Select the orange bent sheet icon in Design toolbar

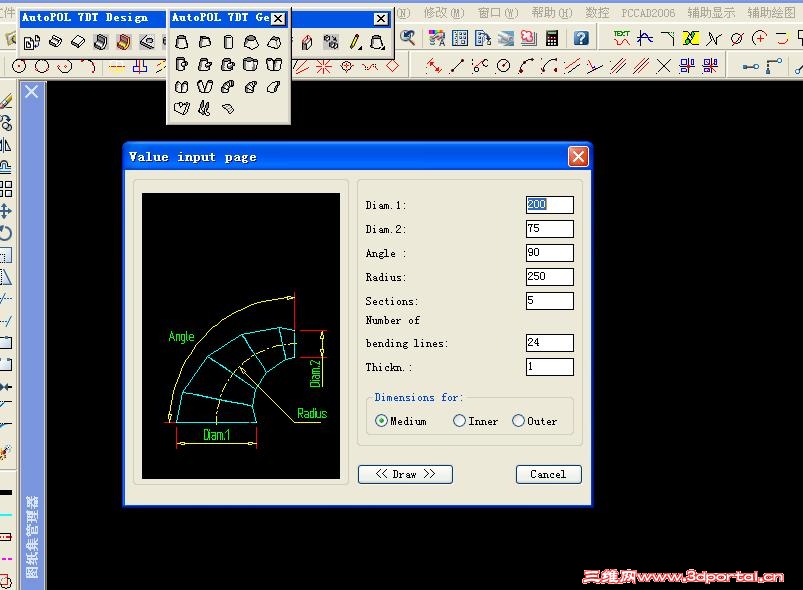tap(123, 42)
